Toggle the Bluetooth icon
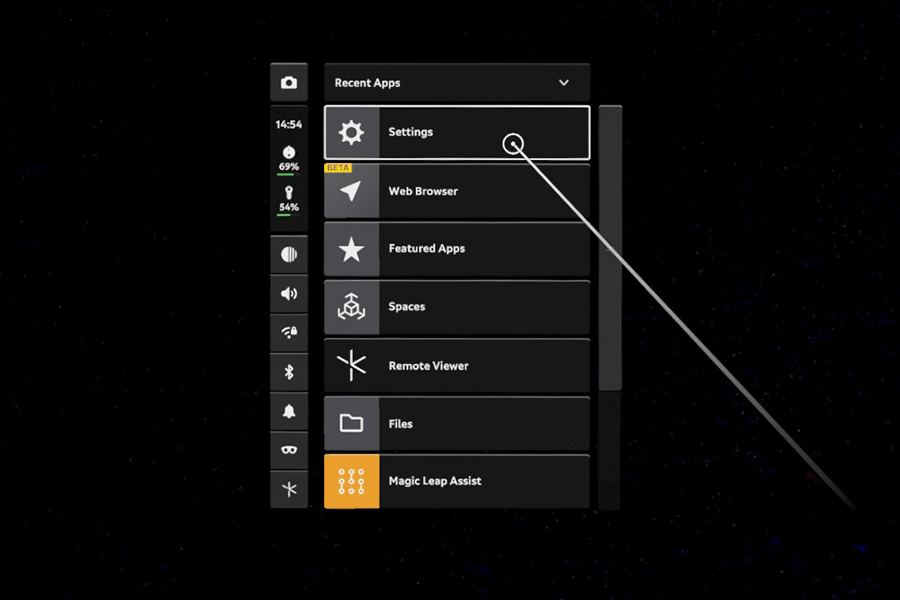 [289, 372]
